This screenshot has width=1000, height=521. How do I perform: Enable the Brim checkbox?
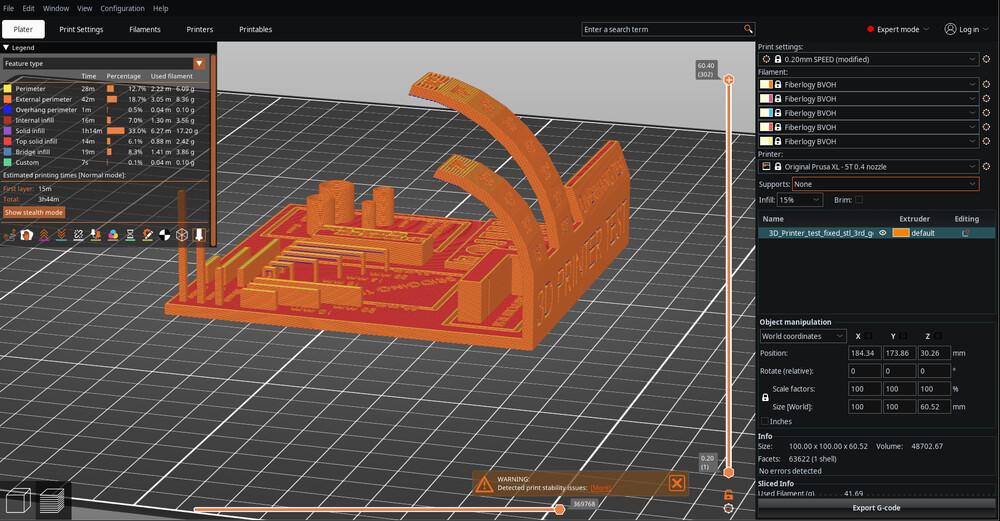tap(859, 200)
